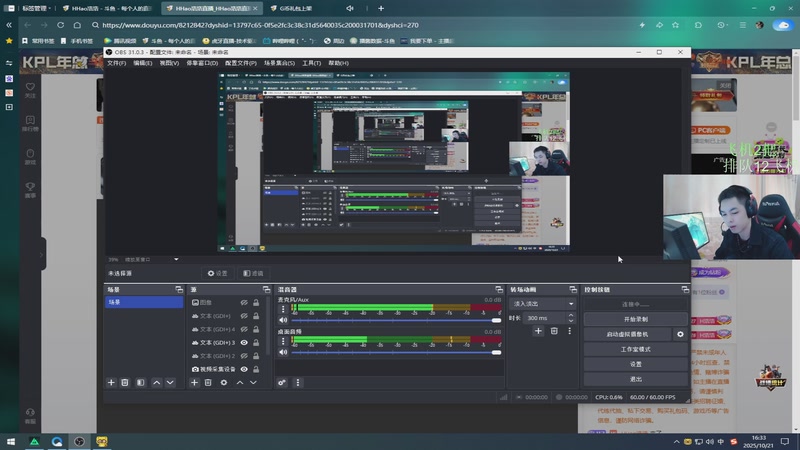Screen dimensions: 800x450
Task: Move scene up in scenes toolbar
Action: tap(157, 383)
